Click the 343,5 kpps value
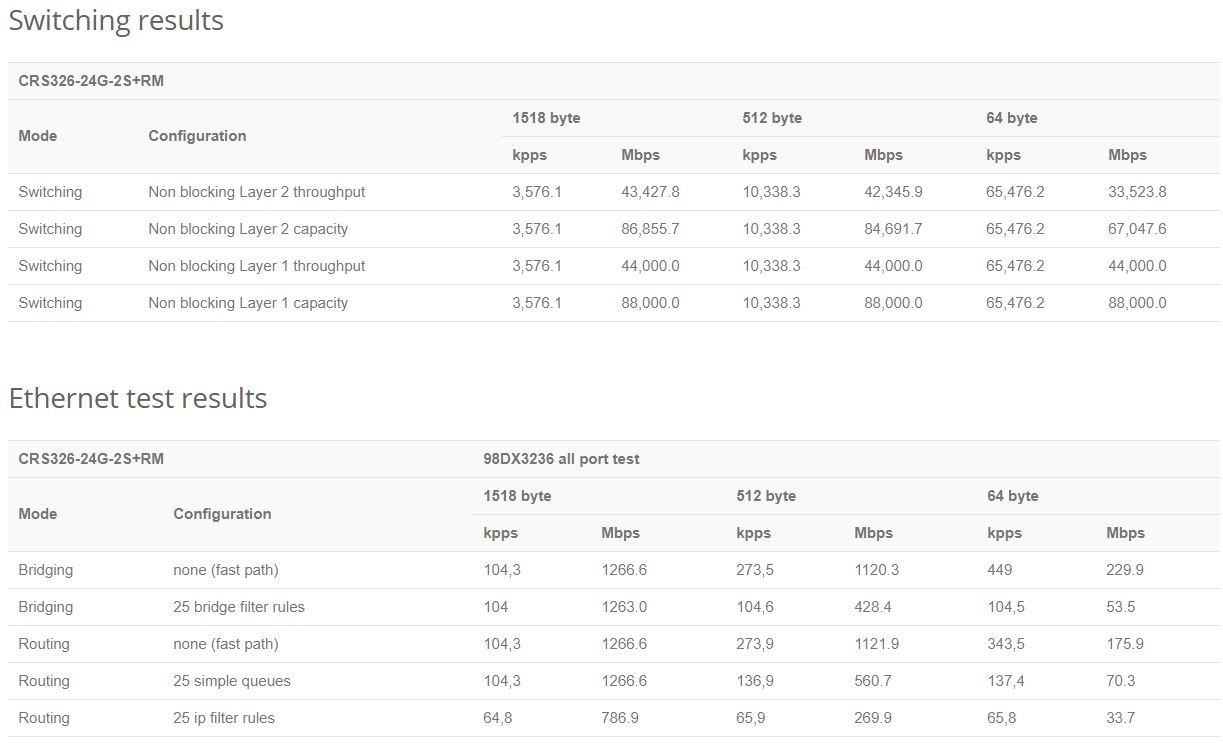 tap(1006, 644)
